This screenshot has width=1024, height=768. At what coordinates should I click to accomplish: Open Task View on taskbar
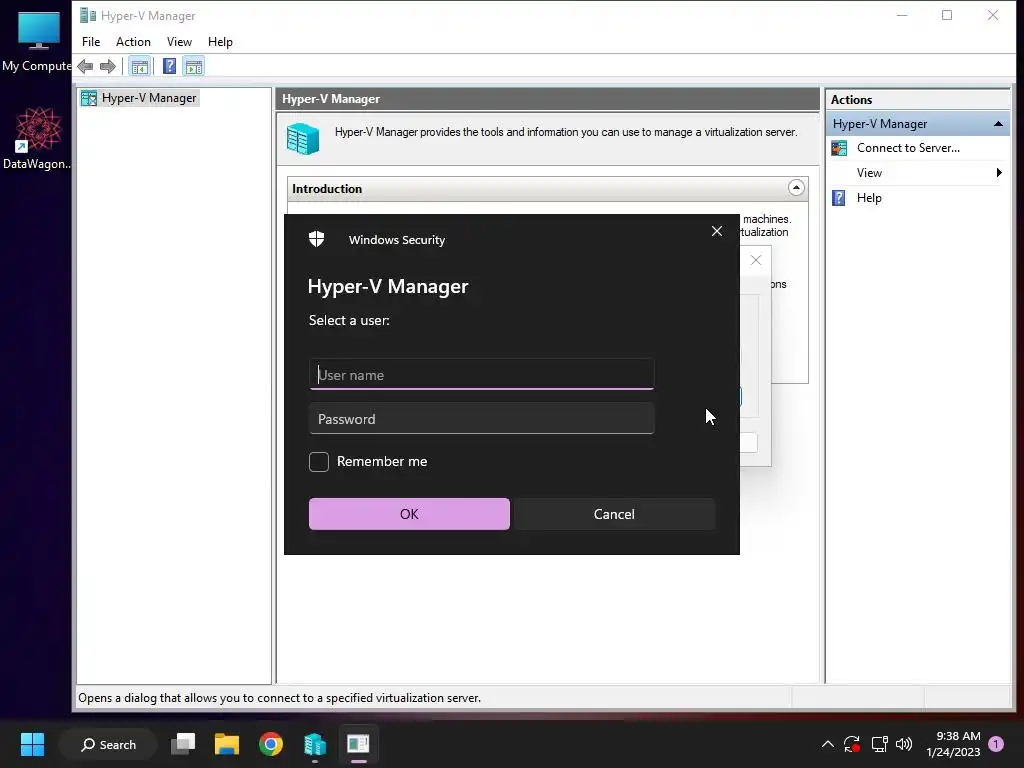(x=183, y=744)
